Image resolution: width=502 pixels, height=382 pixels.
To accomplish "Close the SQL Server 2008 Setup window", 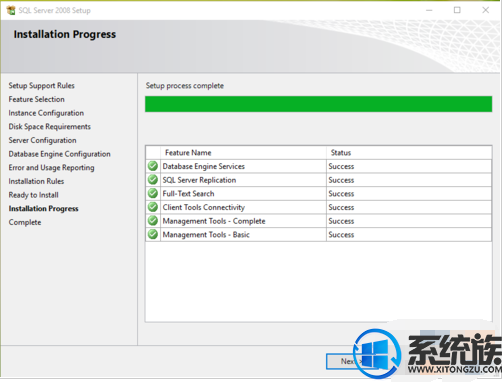I will pos(486,10).
